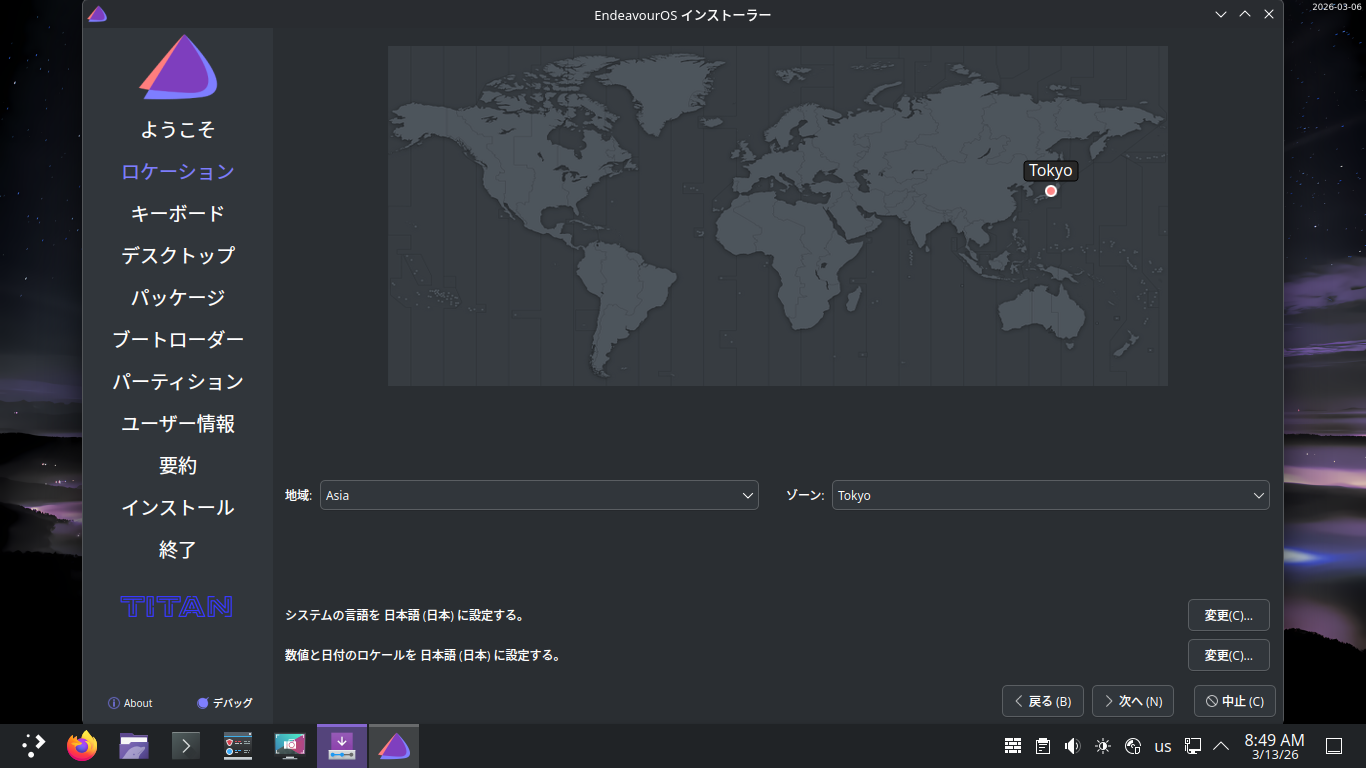
Task: Click the ブートローダー step in the sidebar
Action: (x=178, y=340)
